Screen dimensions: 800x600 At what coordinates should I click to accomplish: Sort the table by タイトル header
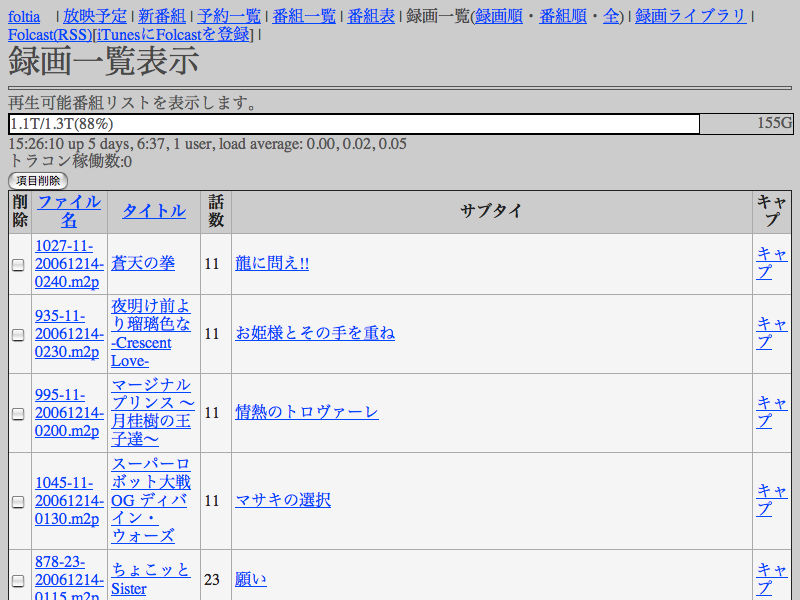point(153,211)
